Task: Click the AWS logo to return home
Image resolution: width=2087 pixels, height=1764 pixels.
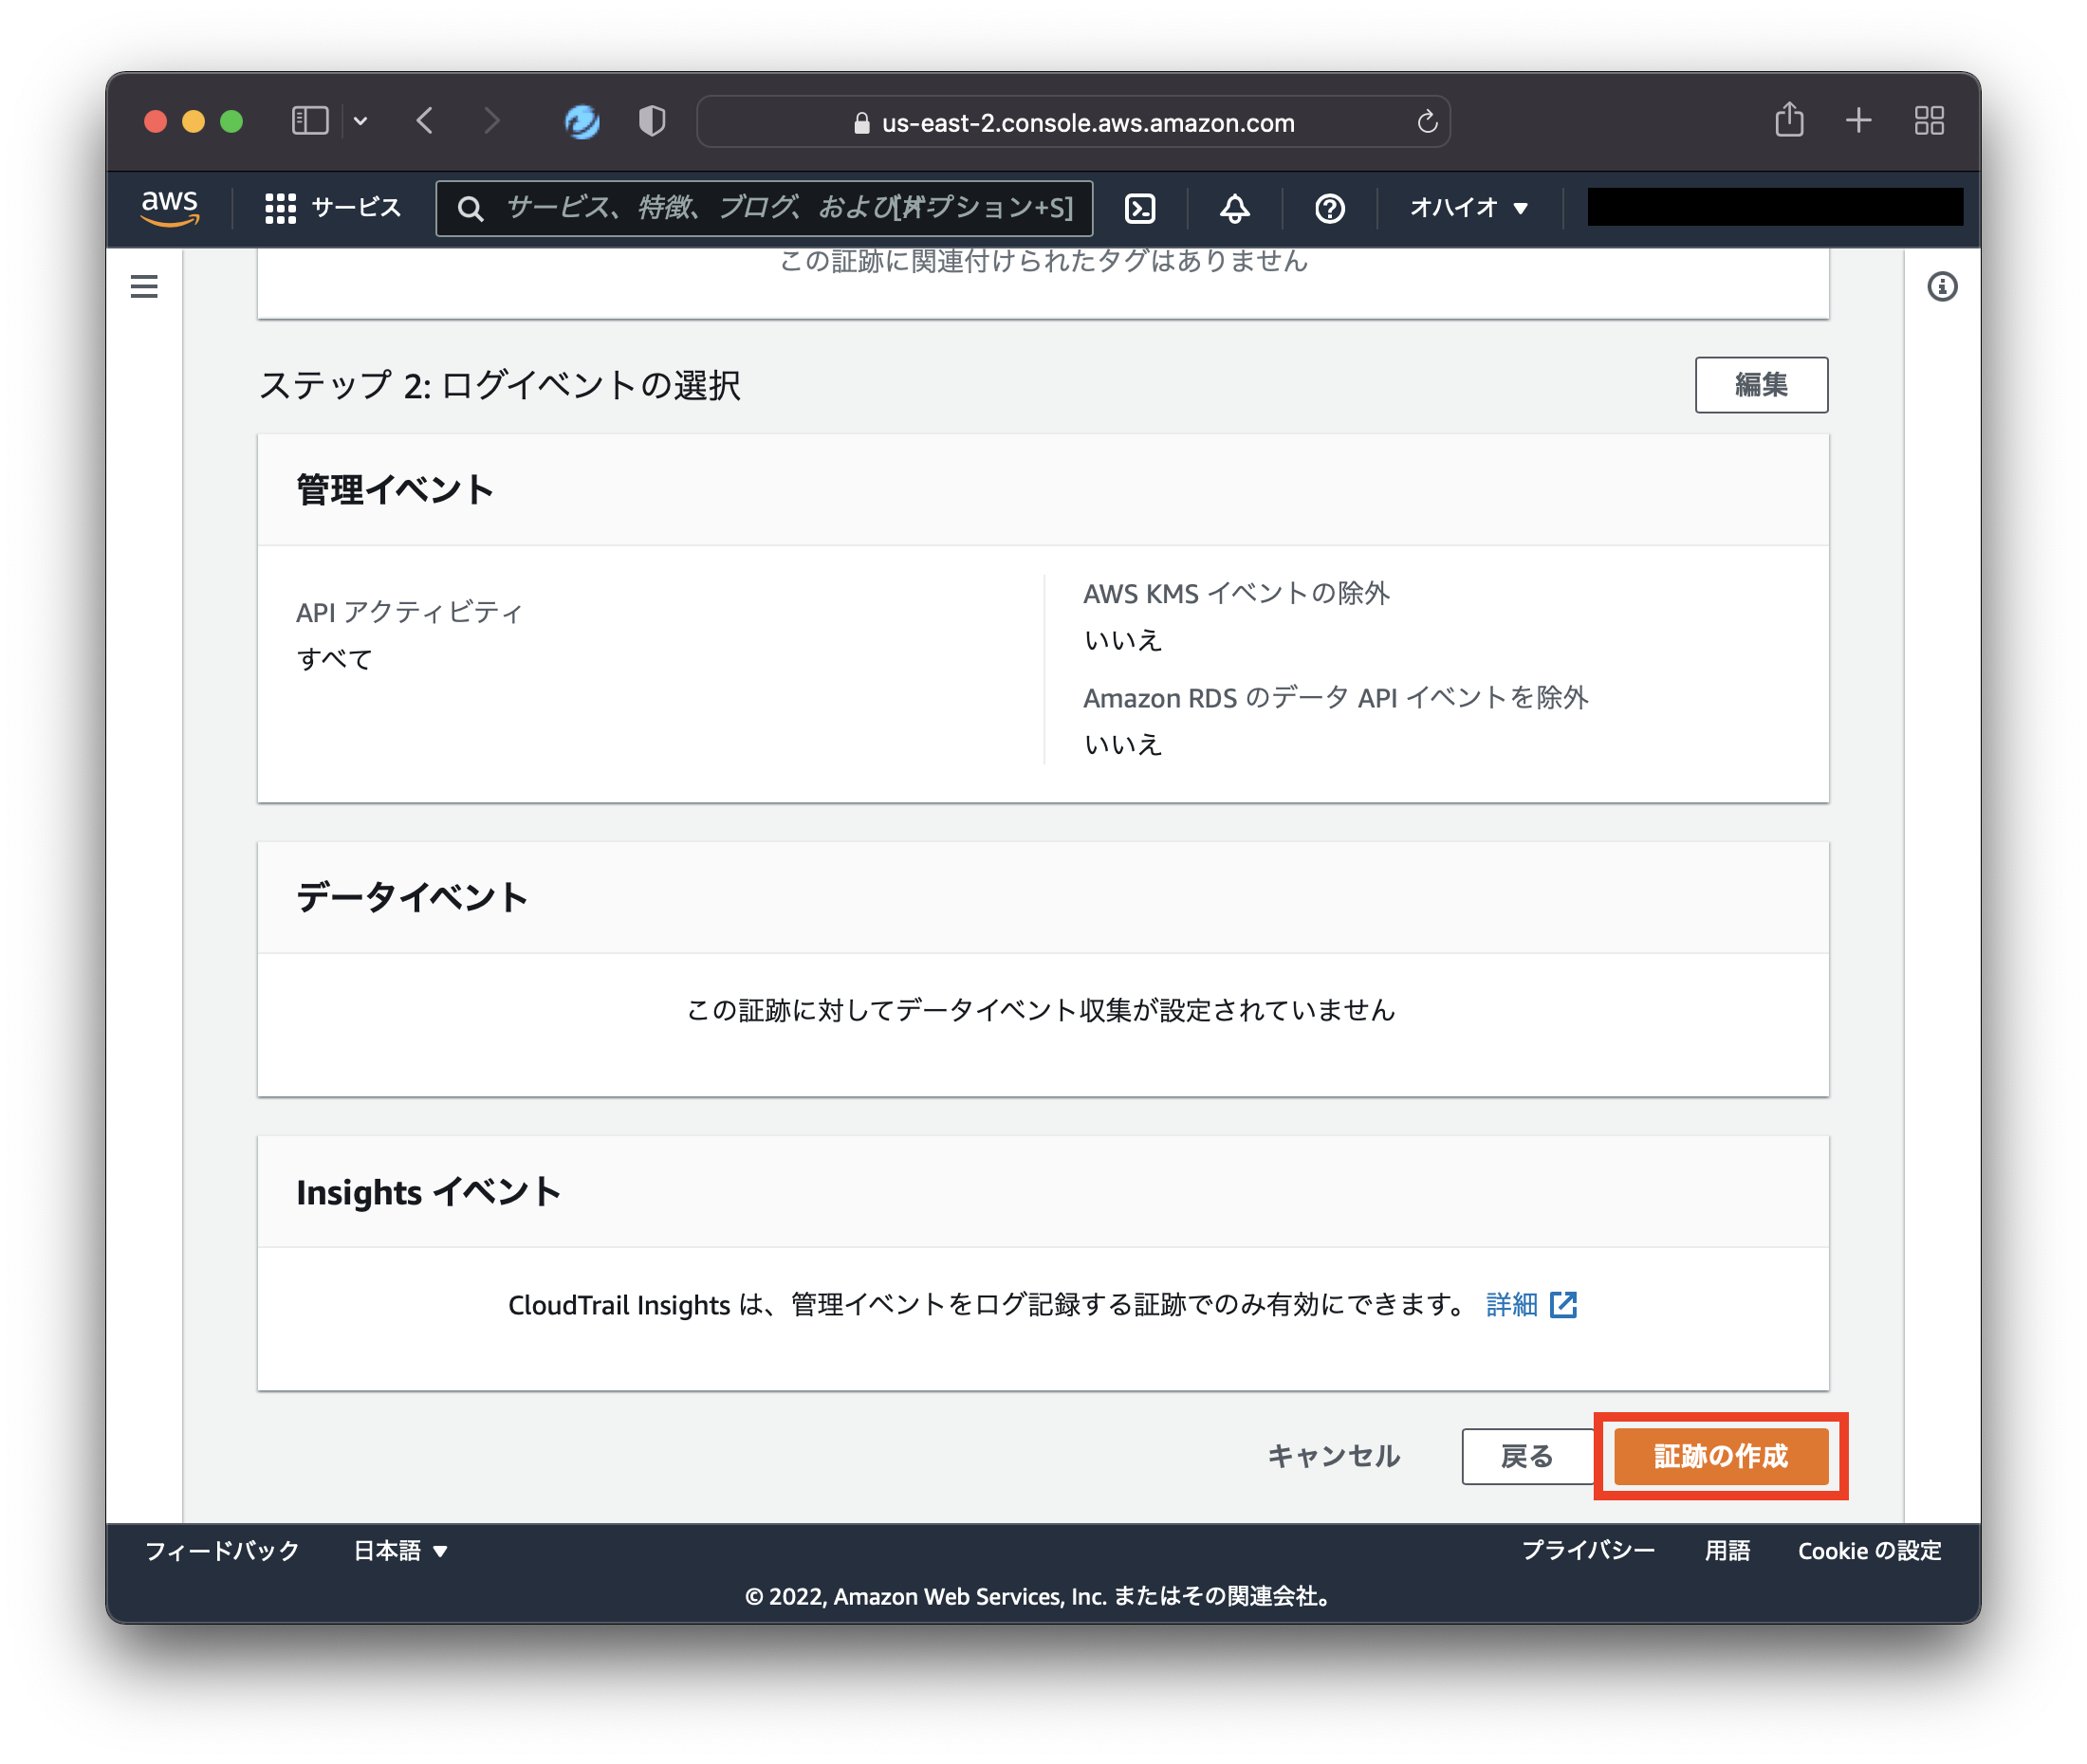Action: (169, 207)
